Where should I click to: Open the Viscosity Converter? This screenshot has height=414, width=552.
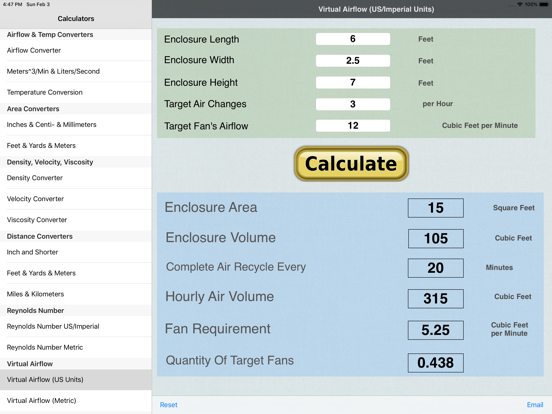pos(76,220)
